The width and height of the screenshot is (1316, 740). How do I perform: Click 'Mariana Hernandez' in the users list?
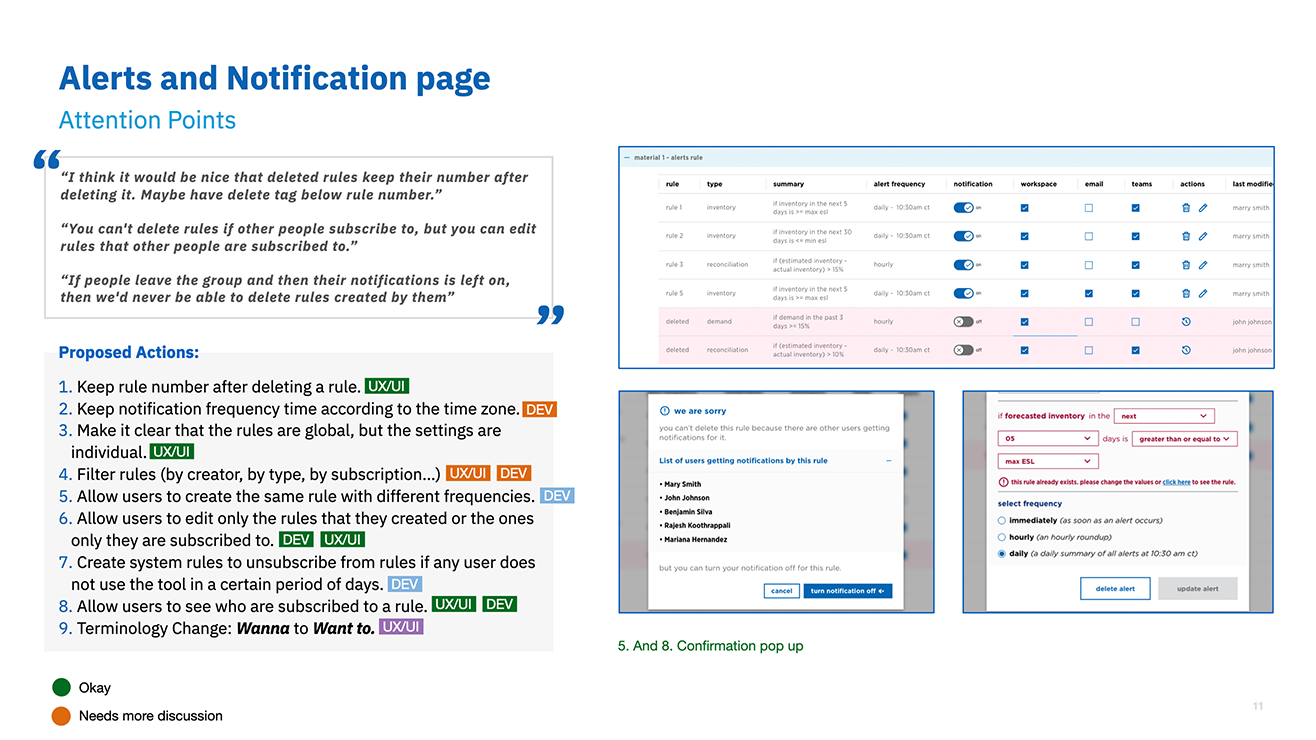[x=694, y=539]
